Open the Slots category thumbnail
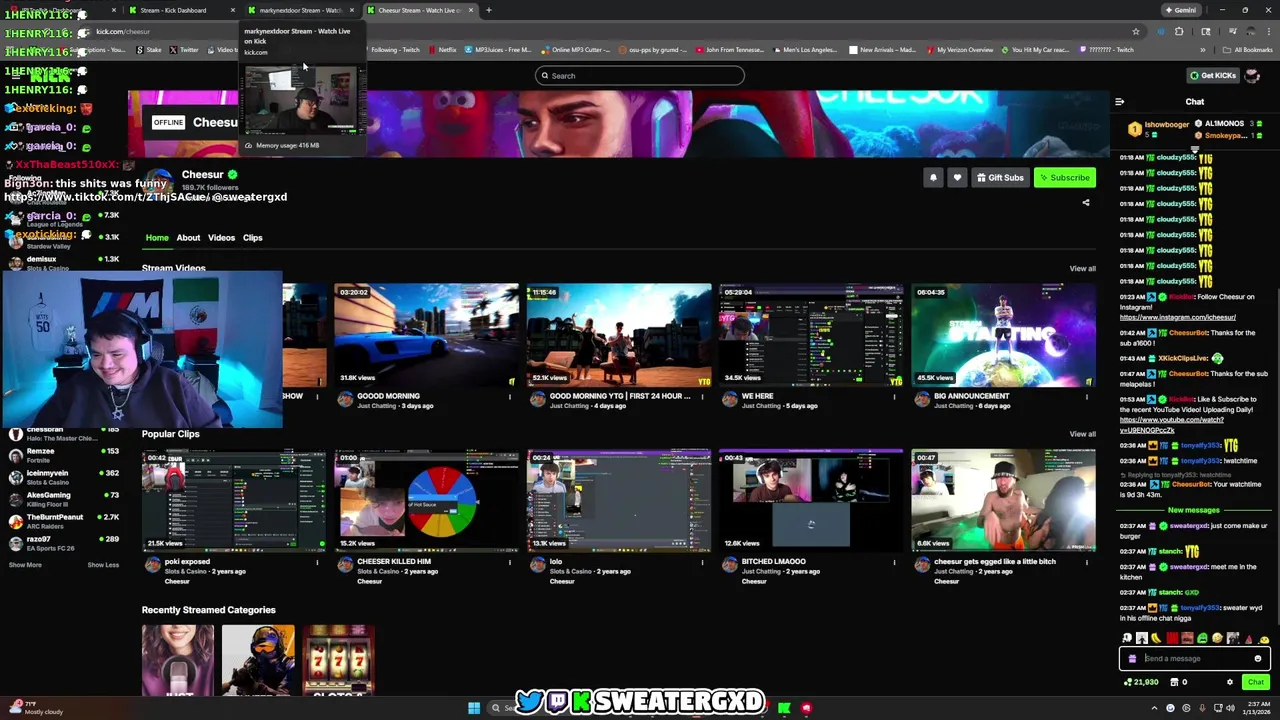The image size is (1280, 720). [338, 660]
